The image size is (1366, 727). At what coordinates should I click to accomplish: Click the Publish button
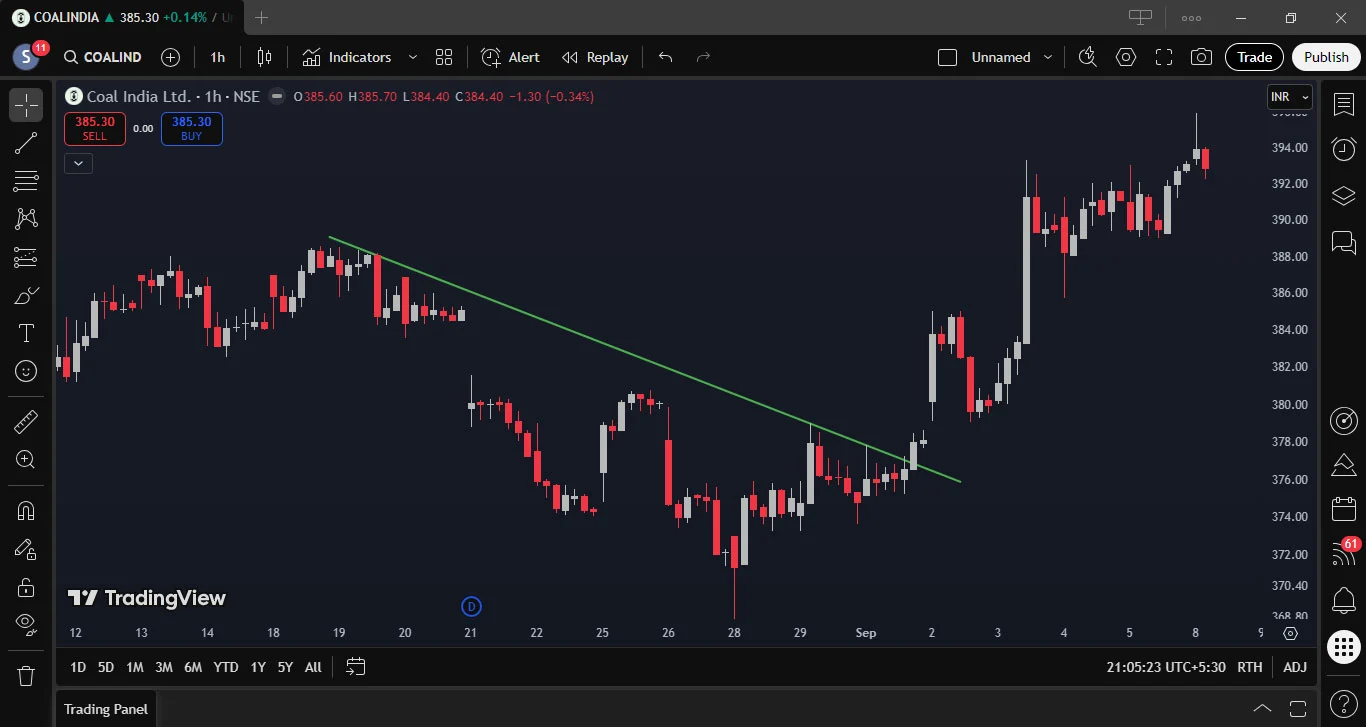pyautogui.click(x=1326, y=57)
